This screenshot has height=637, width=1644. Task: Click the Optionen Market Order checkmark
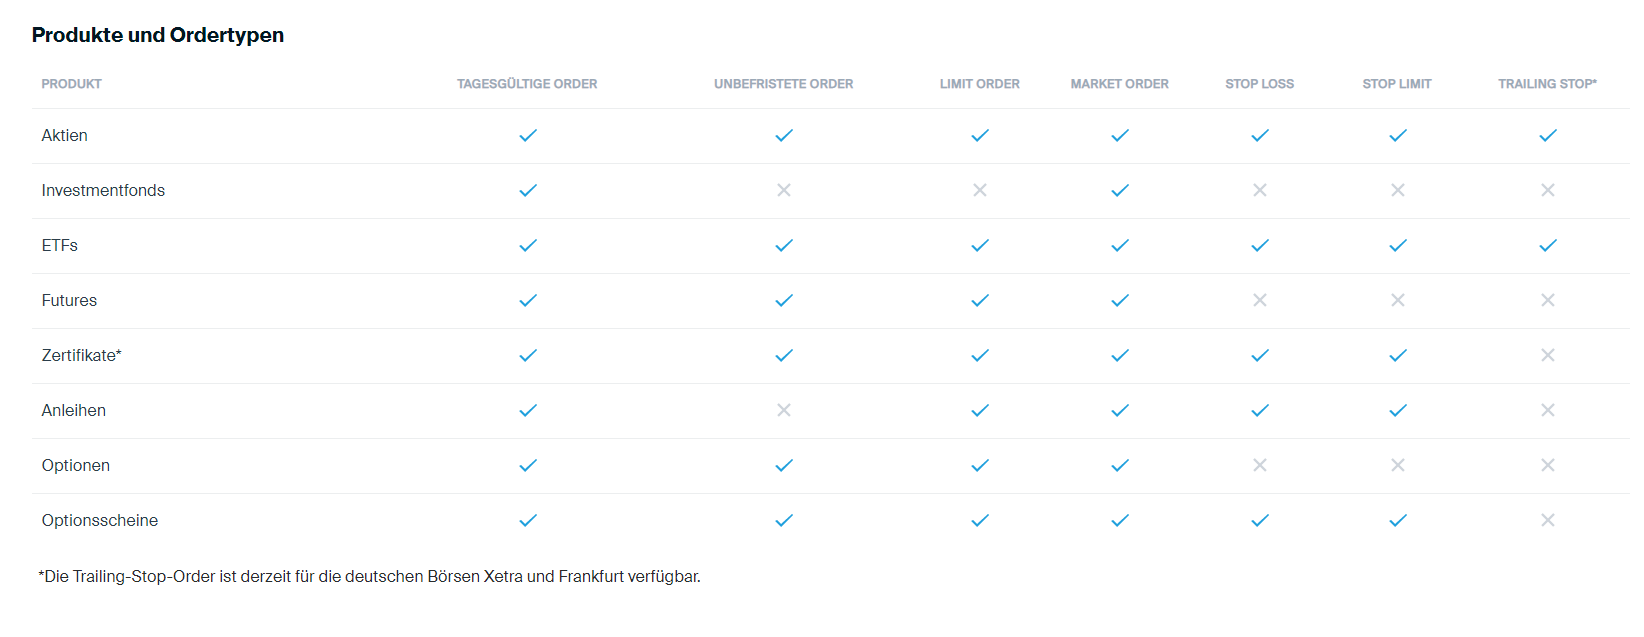pos(1120,465)
